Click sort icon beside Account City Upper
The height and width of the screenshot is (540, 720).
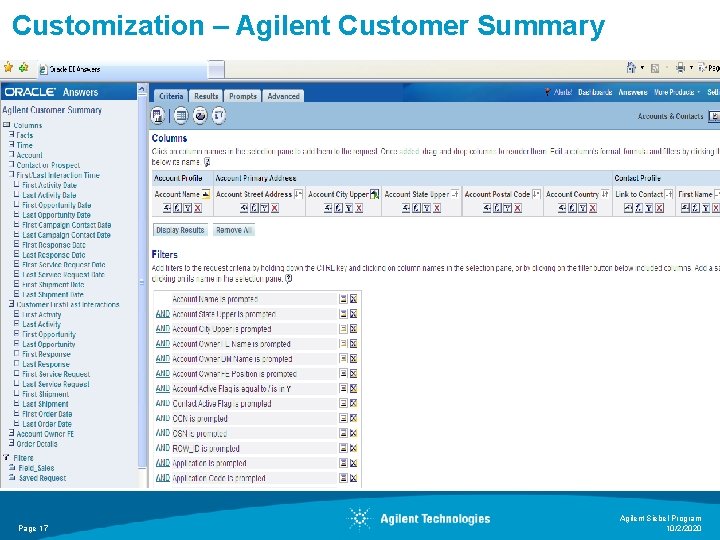click(x=374, y=194)
